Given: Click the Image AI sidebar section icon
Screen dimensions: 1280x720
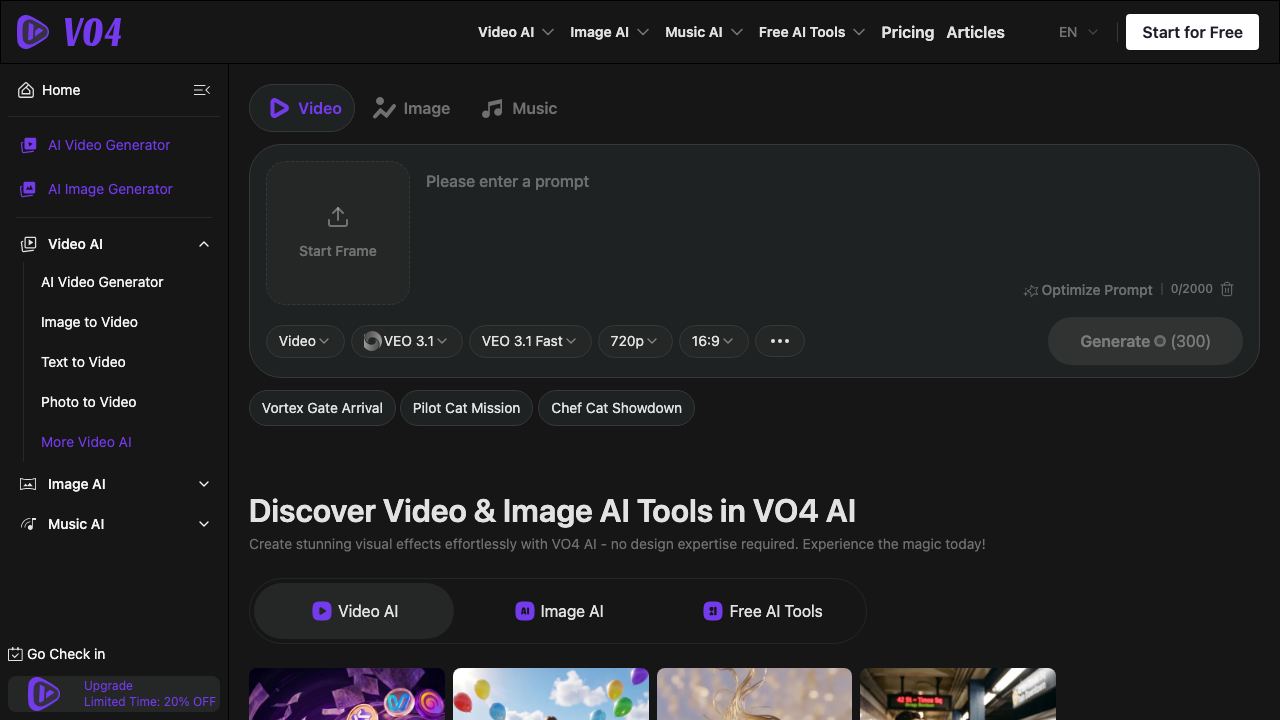Looking at the screenshot, I should pos(29,484).
